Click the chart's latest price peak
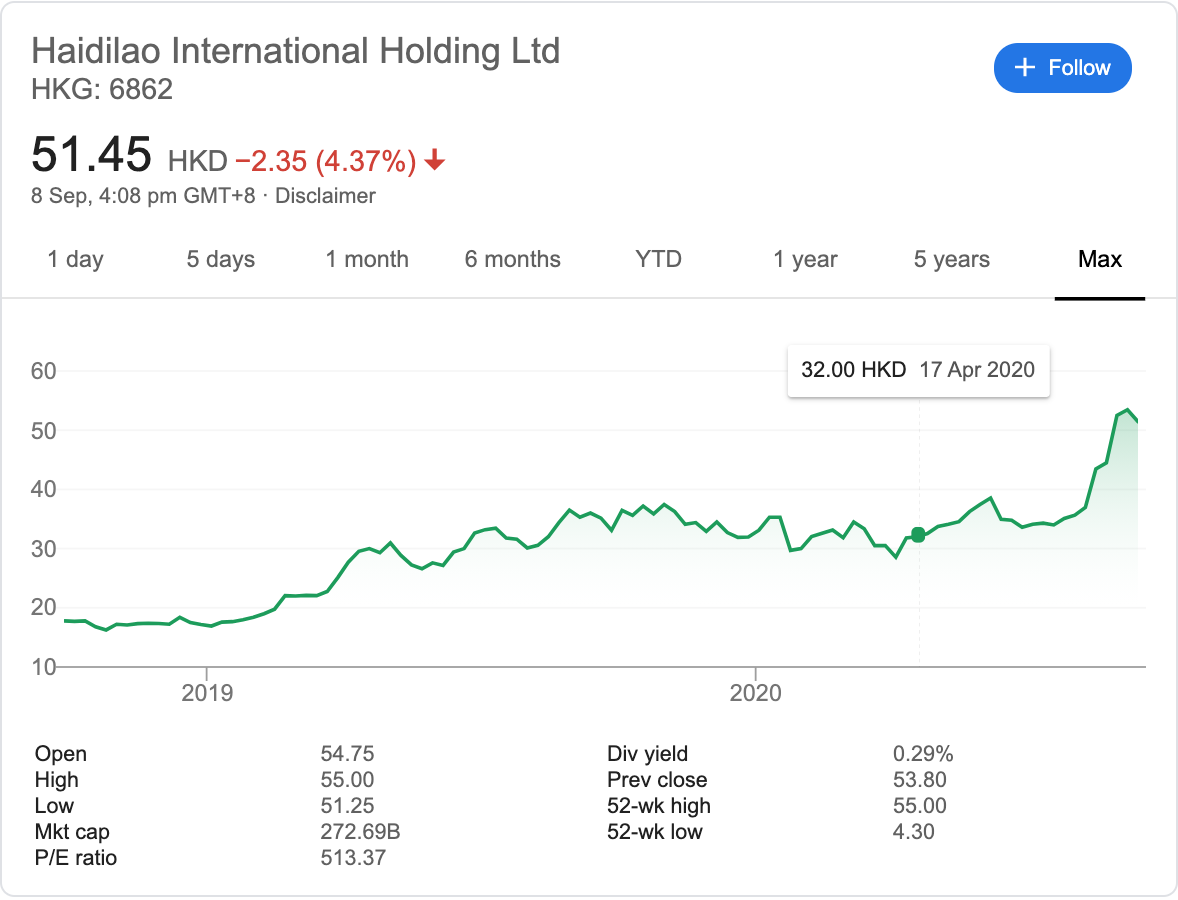The width and height of the screenshot is (1178, 900). (x=1127, y=410)
